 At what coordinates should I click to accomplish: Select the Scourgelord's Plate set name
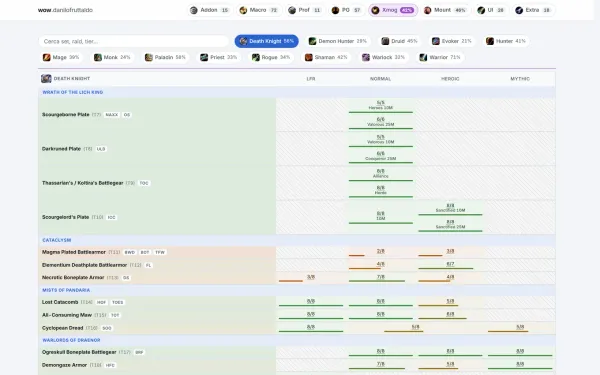pyautogui.click(x=65, y=217)
